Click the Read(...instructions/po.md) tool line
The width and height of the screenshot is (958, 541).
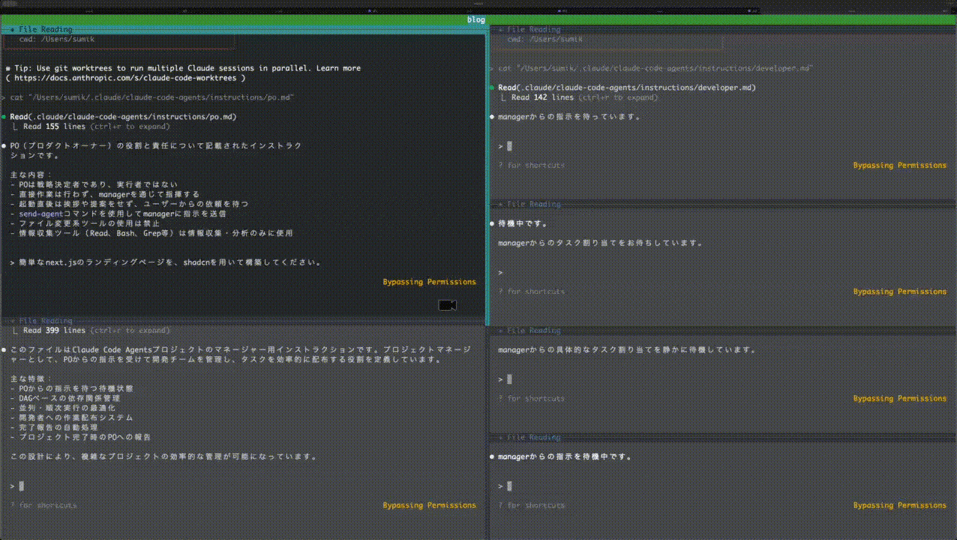(123, 117)
